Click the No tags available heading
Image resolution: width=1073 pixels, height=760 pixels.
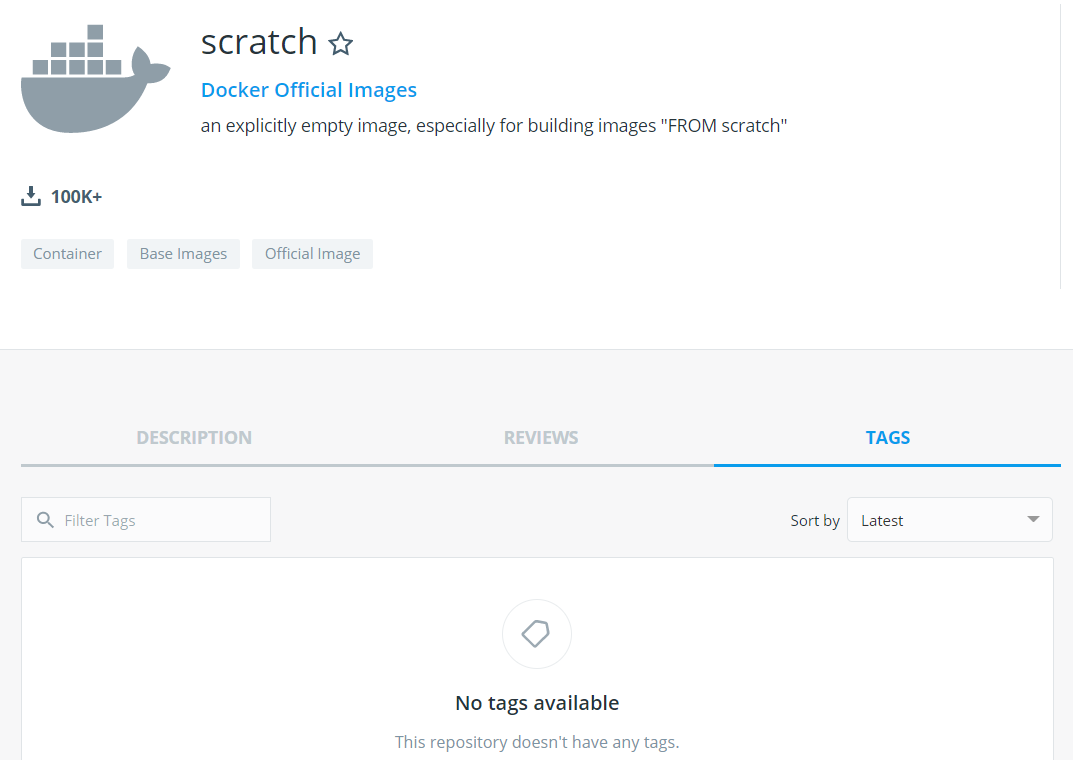[x=537, y=703]
